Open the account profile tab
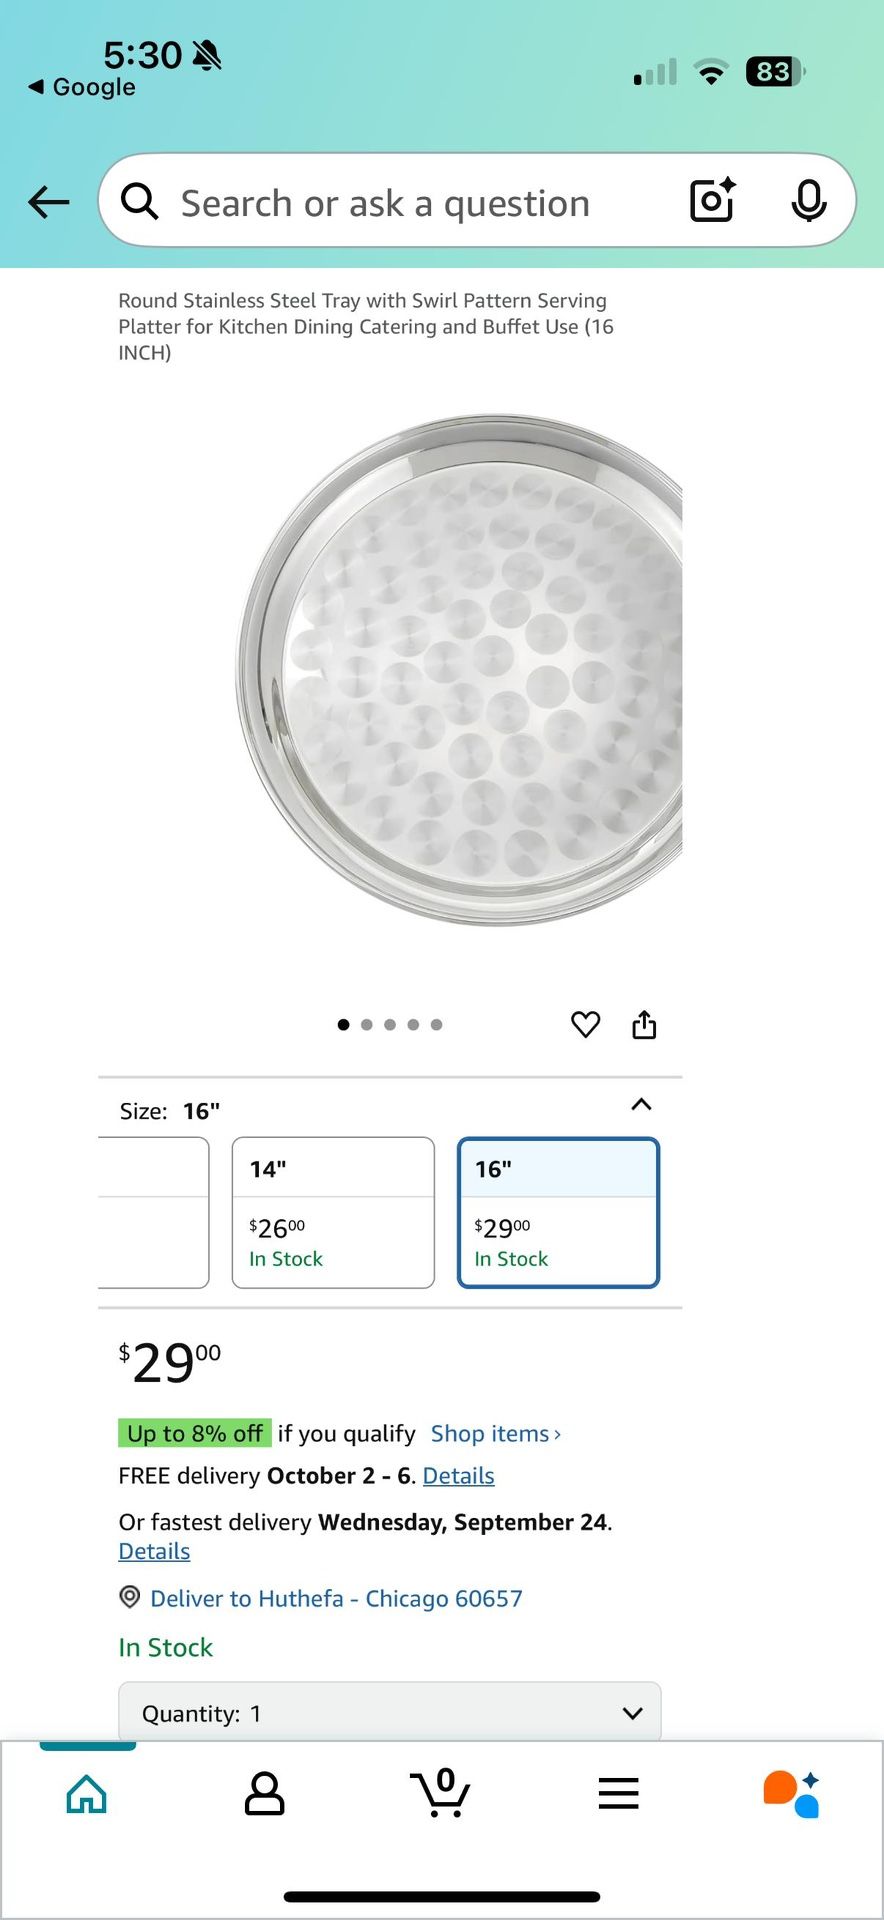 coord(265,1794)
